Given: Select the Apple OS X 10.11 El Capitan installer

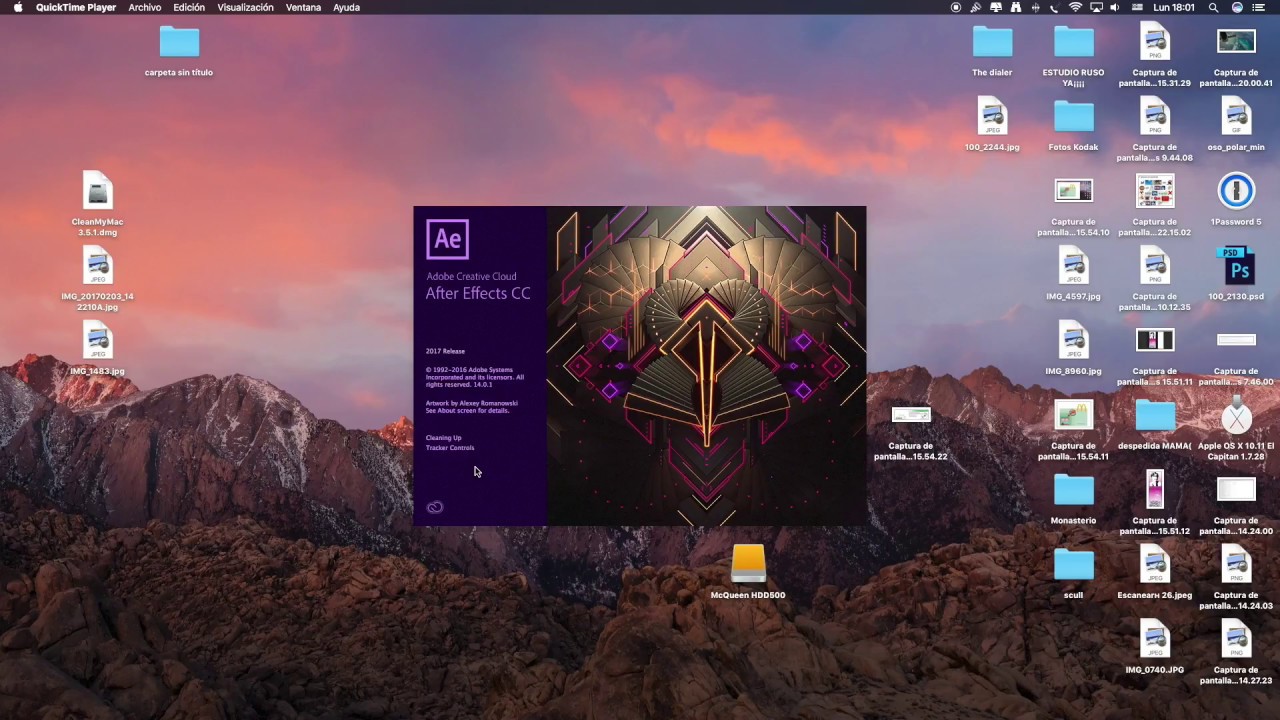Looking at the screenshot, I should click(x=1236, y=415).
